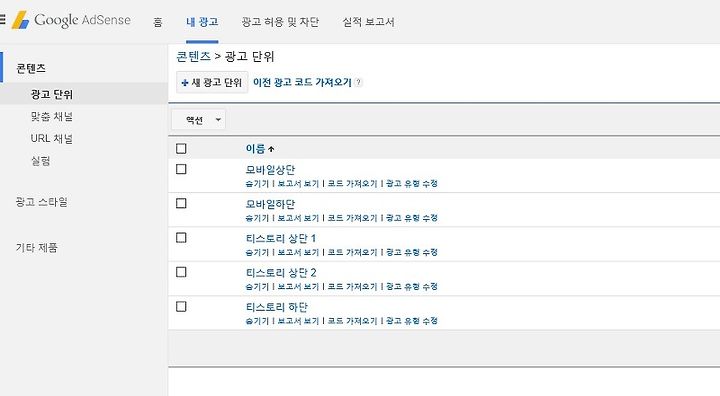Select 맞춤 채널 in the sidebar
This screenshot has width=720, height=396.
[x=52, y=117]
